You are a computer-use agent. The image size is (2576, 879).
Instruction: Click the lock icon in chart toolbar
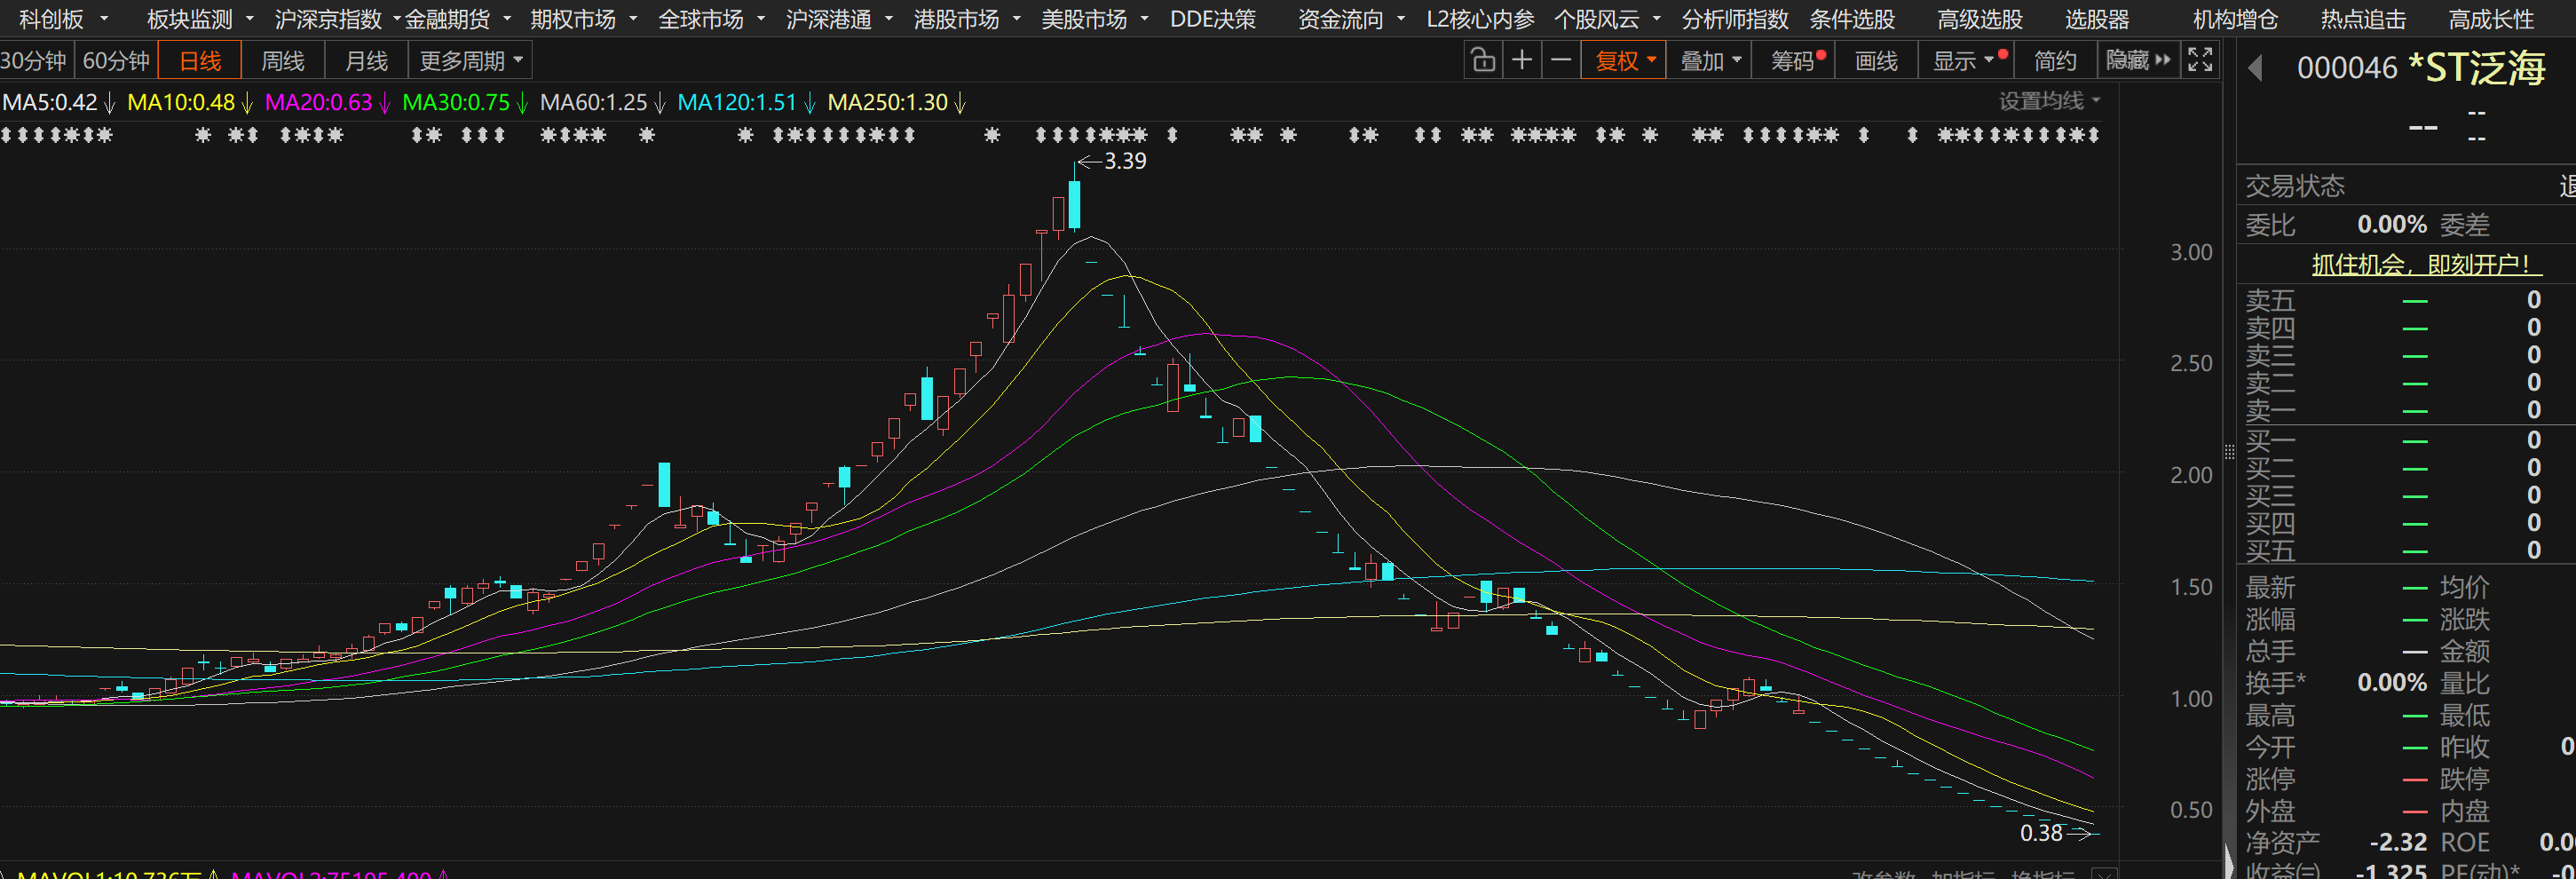click(1483, 61)
